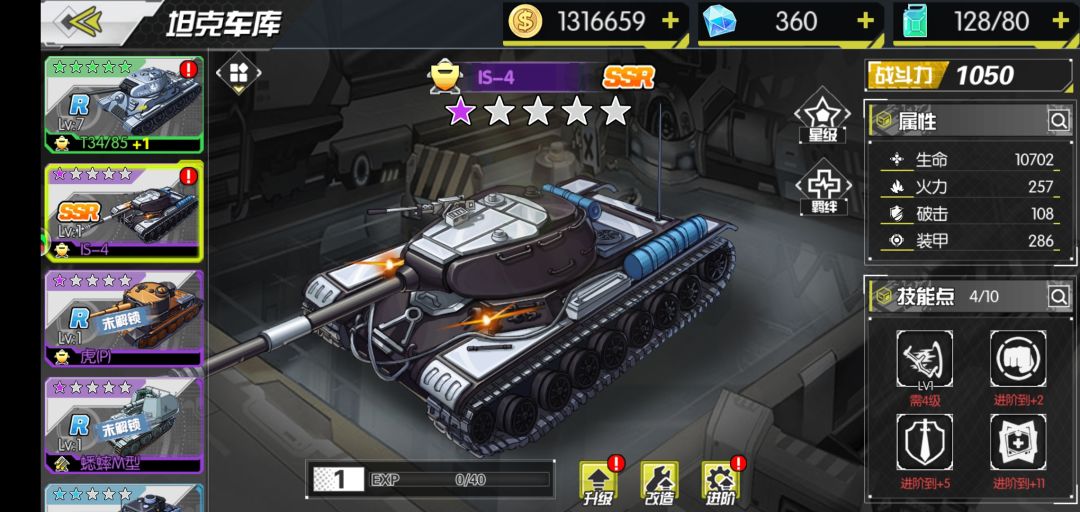Select the sword shield skill icon
Image resolution: width=1080 pixels, height=512 pixels.
(x=924, y=442)
